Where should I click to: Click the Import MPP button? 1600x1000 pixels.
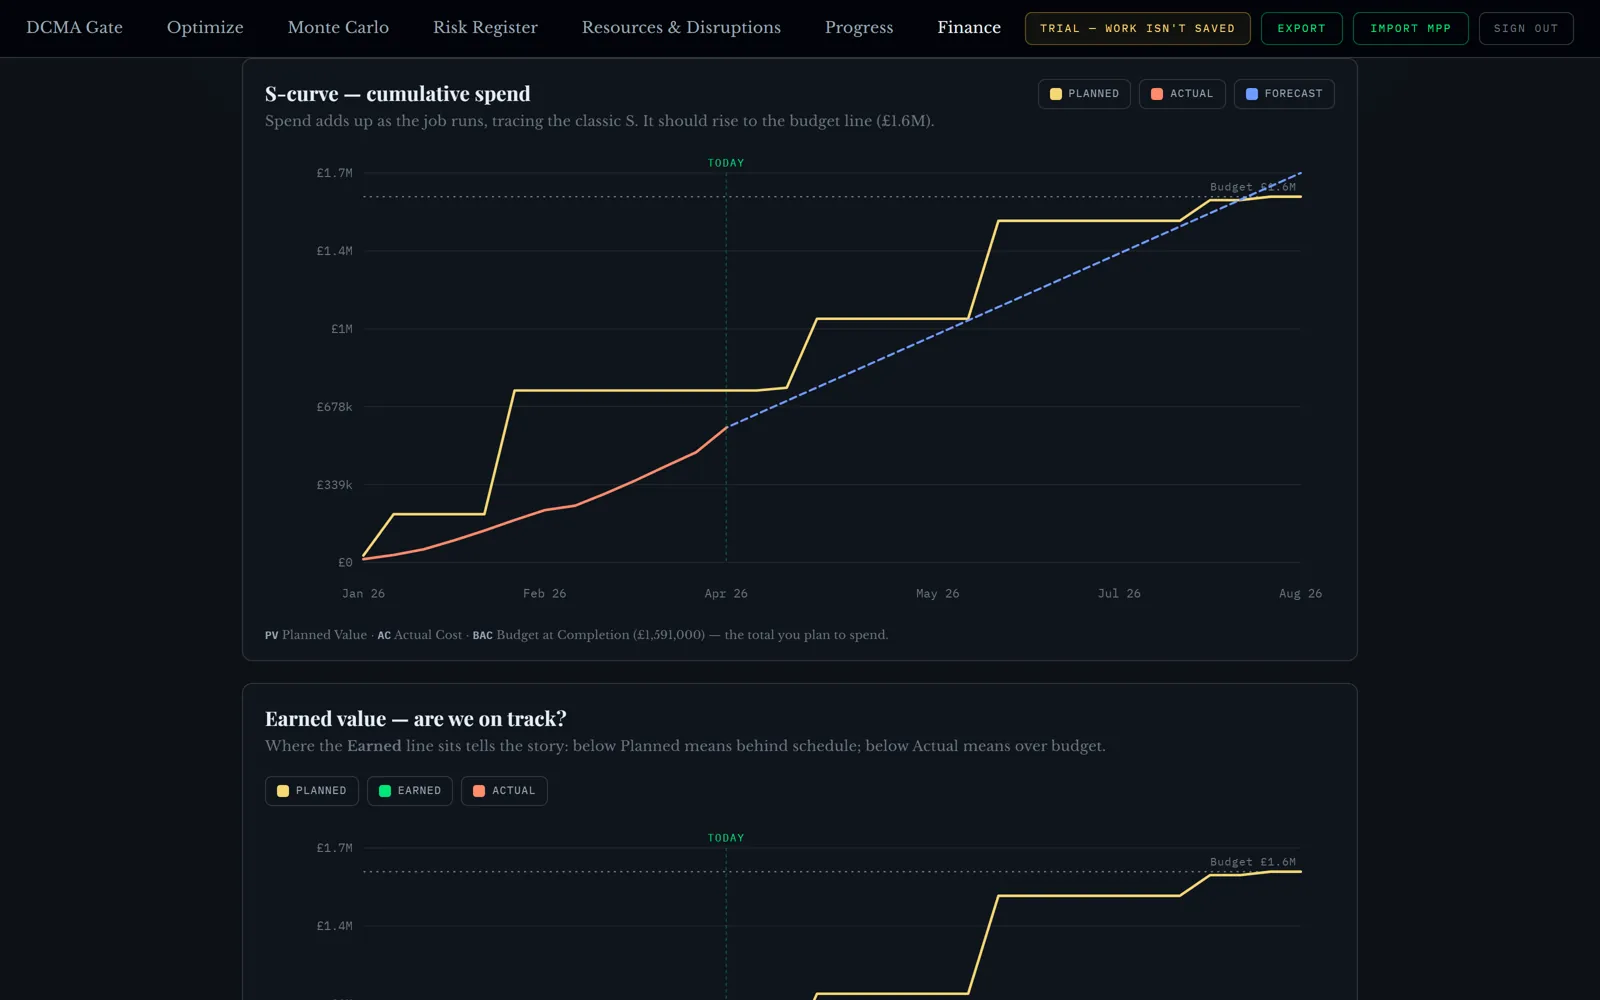point(1410,29)
